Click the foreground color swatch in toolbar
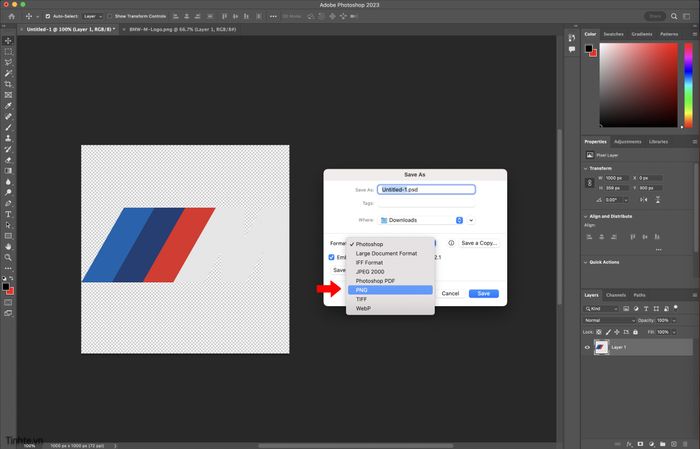This screenshot has height=449, width=700. pos(5,287)
